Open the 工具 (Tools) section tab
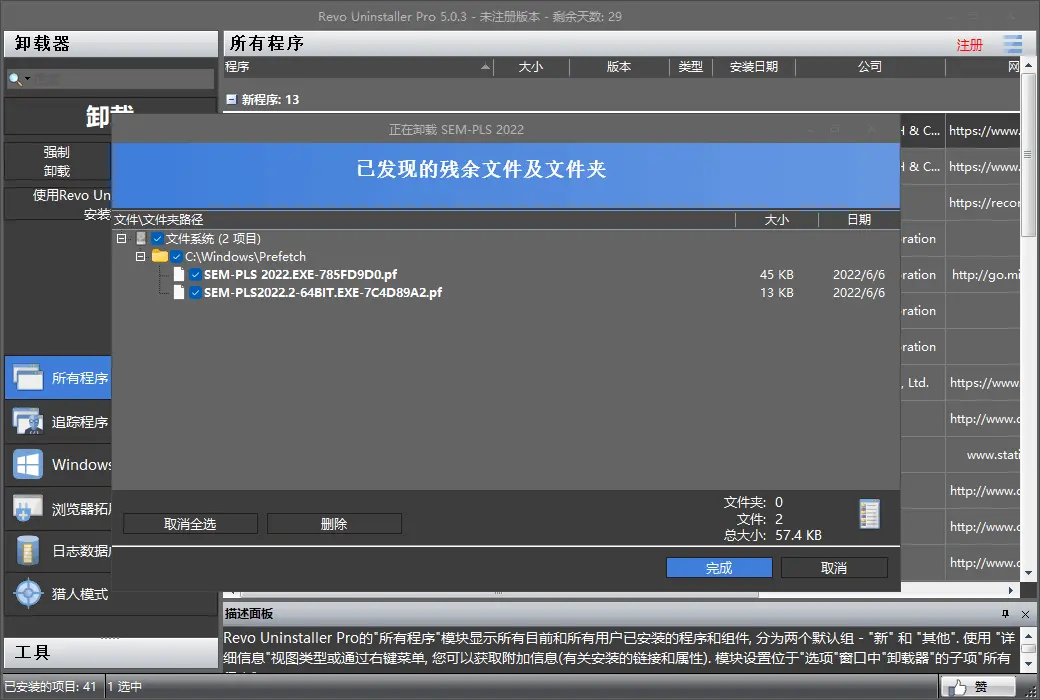Image resolution: width=1040 pixels, height=700 pixels. click(x=111, y=653)
